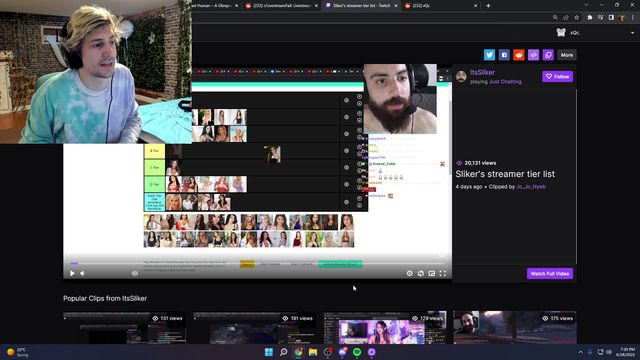Open the sunny weather widget in the taskbar

[x=18, y=352]
